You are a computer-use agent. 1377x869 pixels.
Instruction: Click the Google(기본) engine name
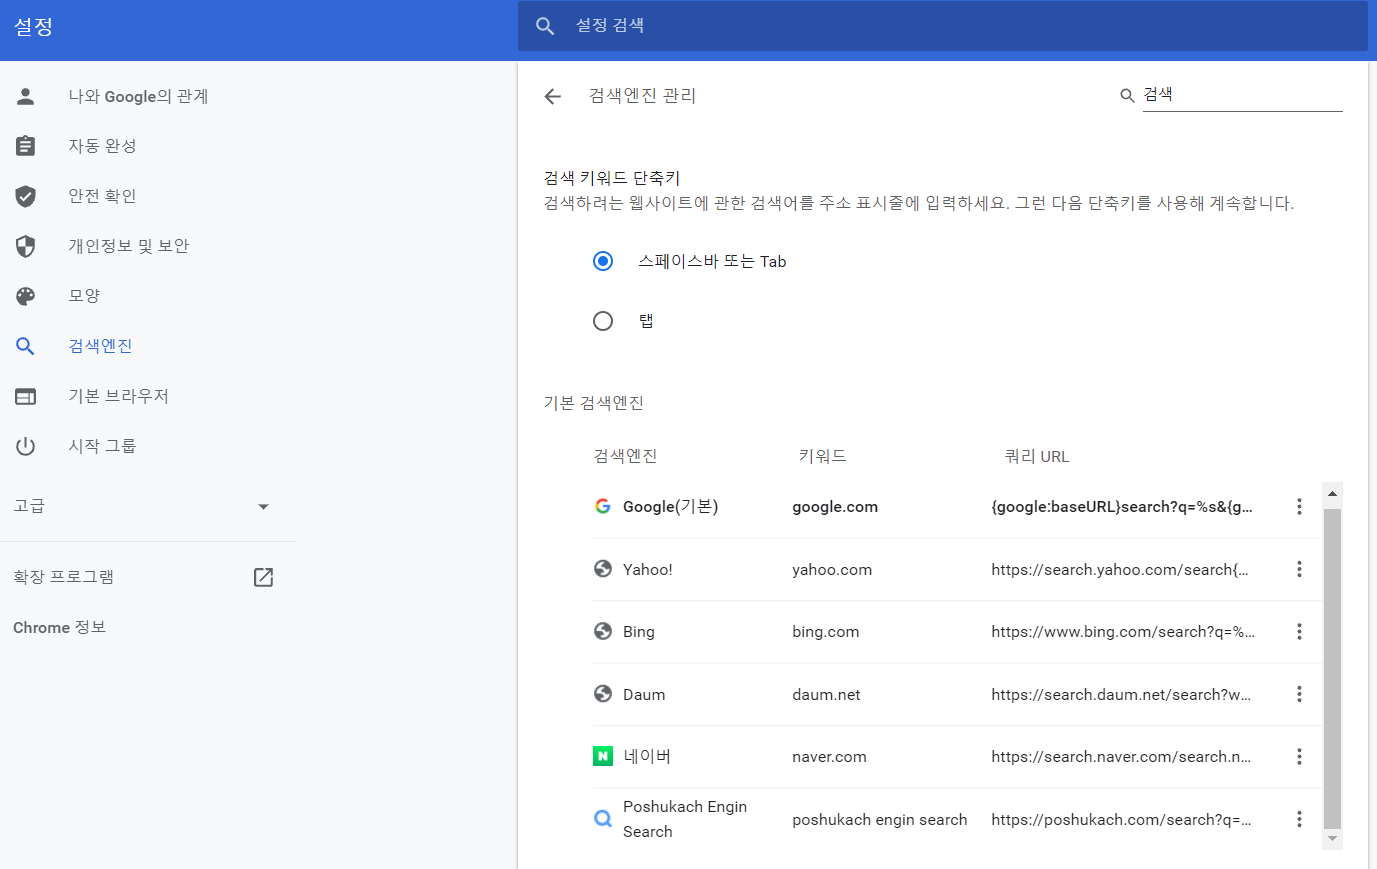click(670, 507)
